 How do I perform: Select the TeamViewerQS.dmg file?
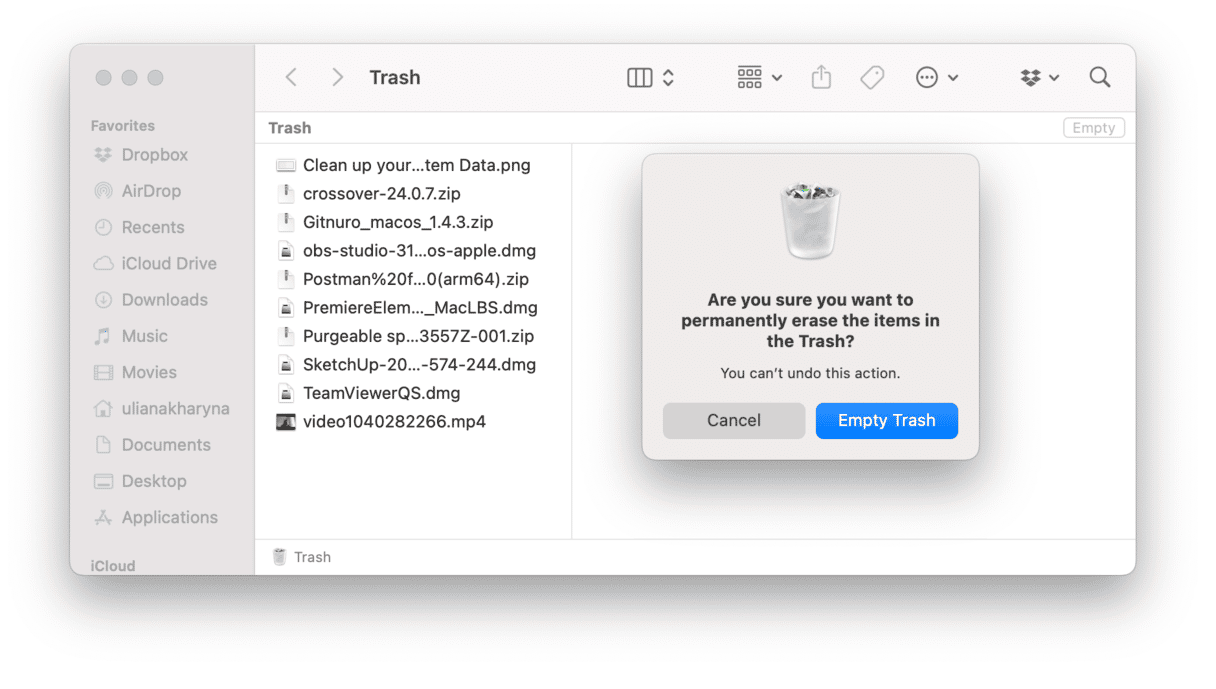click(381, 393)
